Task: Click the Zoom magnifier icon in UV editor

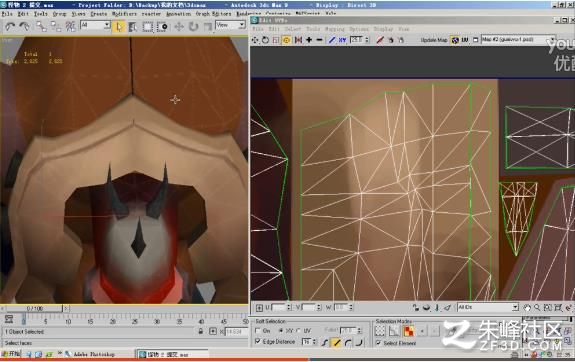Action: (x=537, y=308)
